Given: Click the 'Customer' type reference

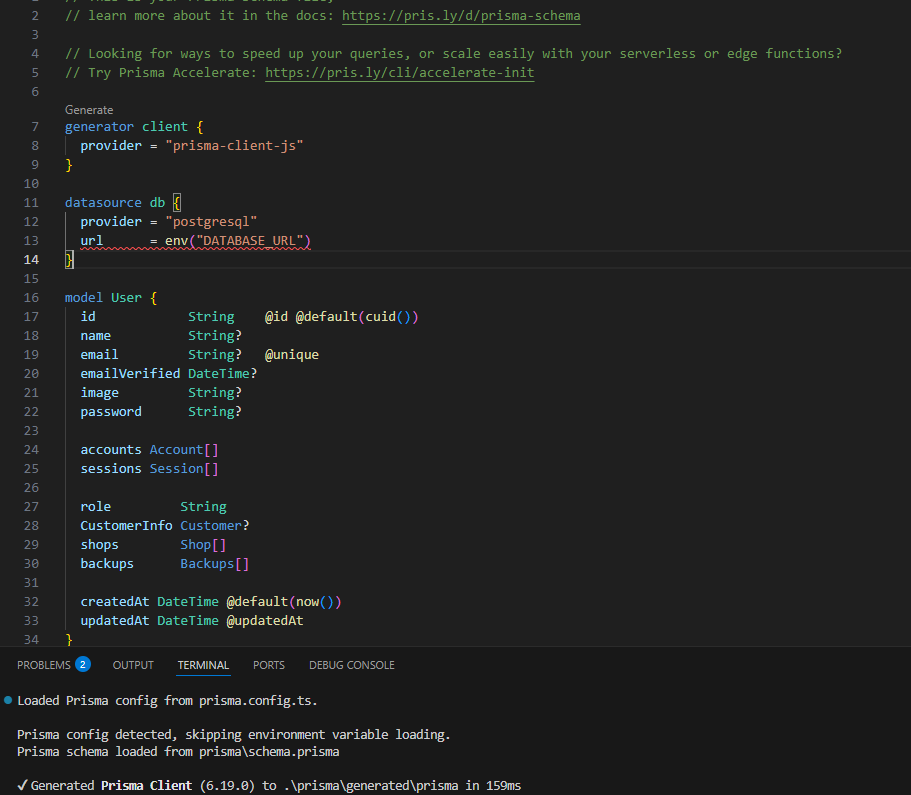Looking at the screenshot, I should coord(211,525).
